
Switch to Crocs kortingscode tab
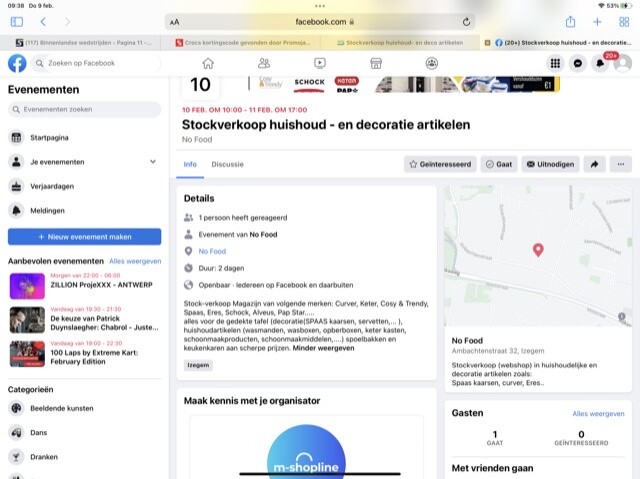(241, 42)
